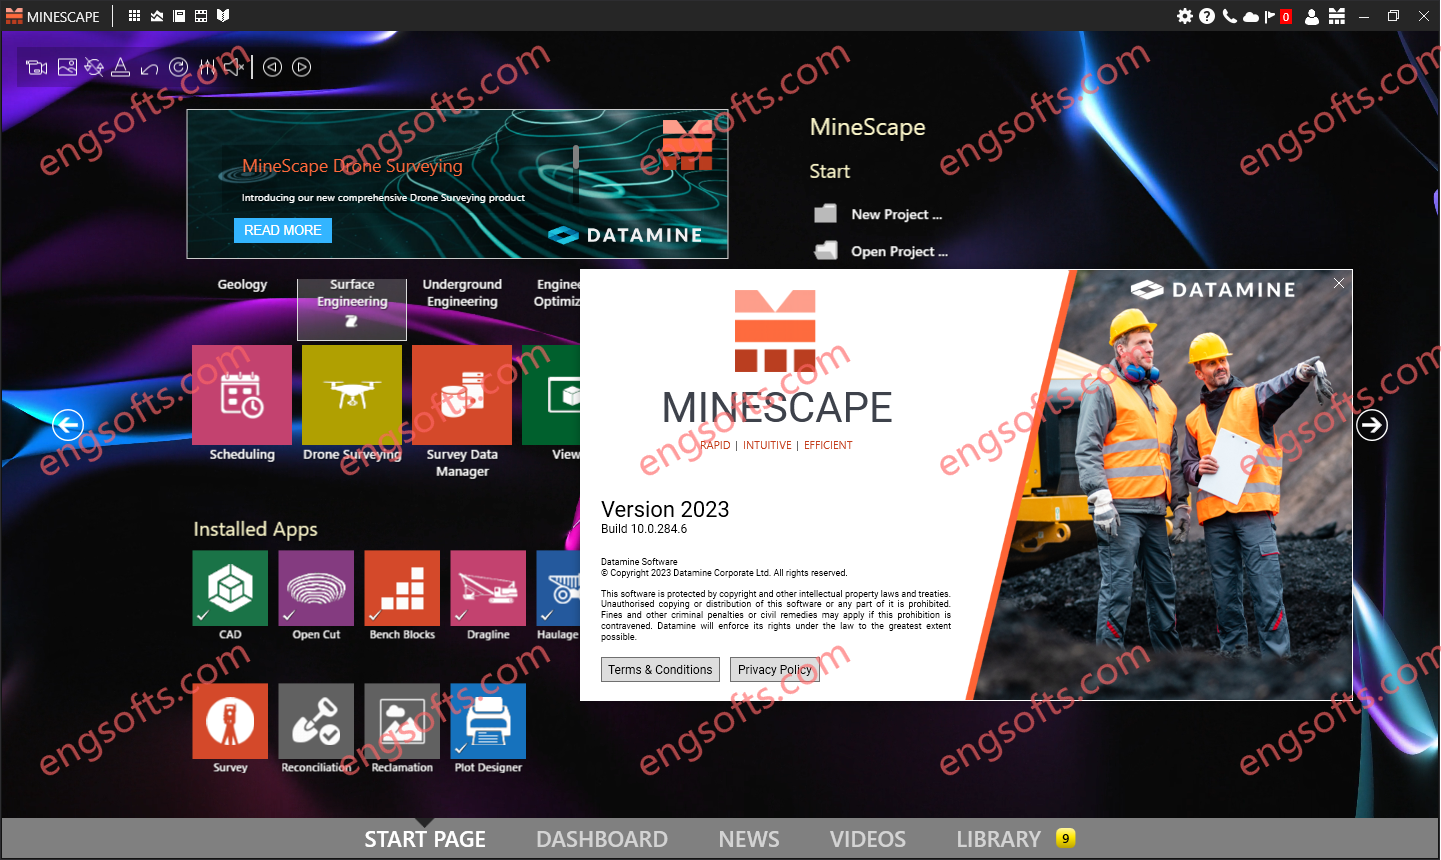Open the flag notifications with red 0 badge

click(1278, 16)
